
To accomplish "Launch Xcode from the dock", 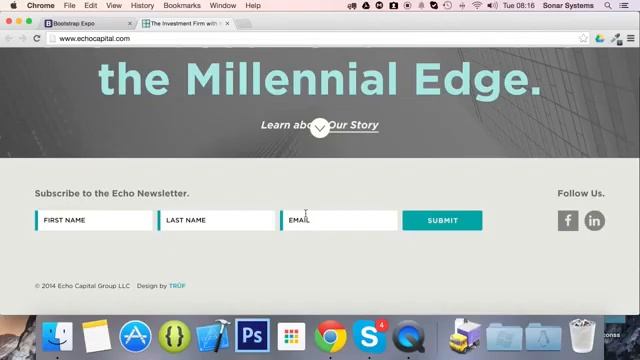I will click(x=213, y=336).
